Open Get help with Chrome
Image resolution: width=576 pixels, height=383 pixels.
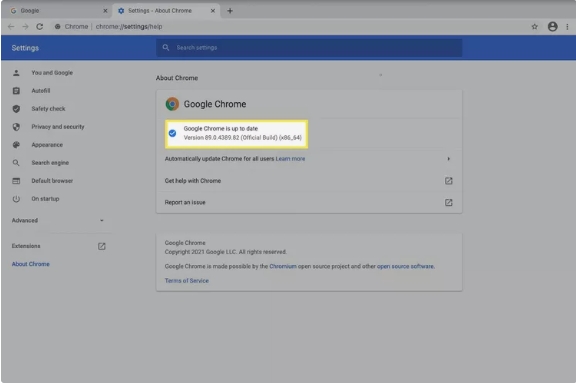tap(309, 181)
